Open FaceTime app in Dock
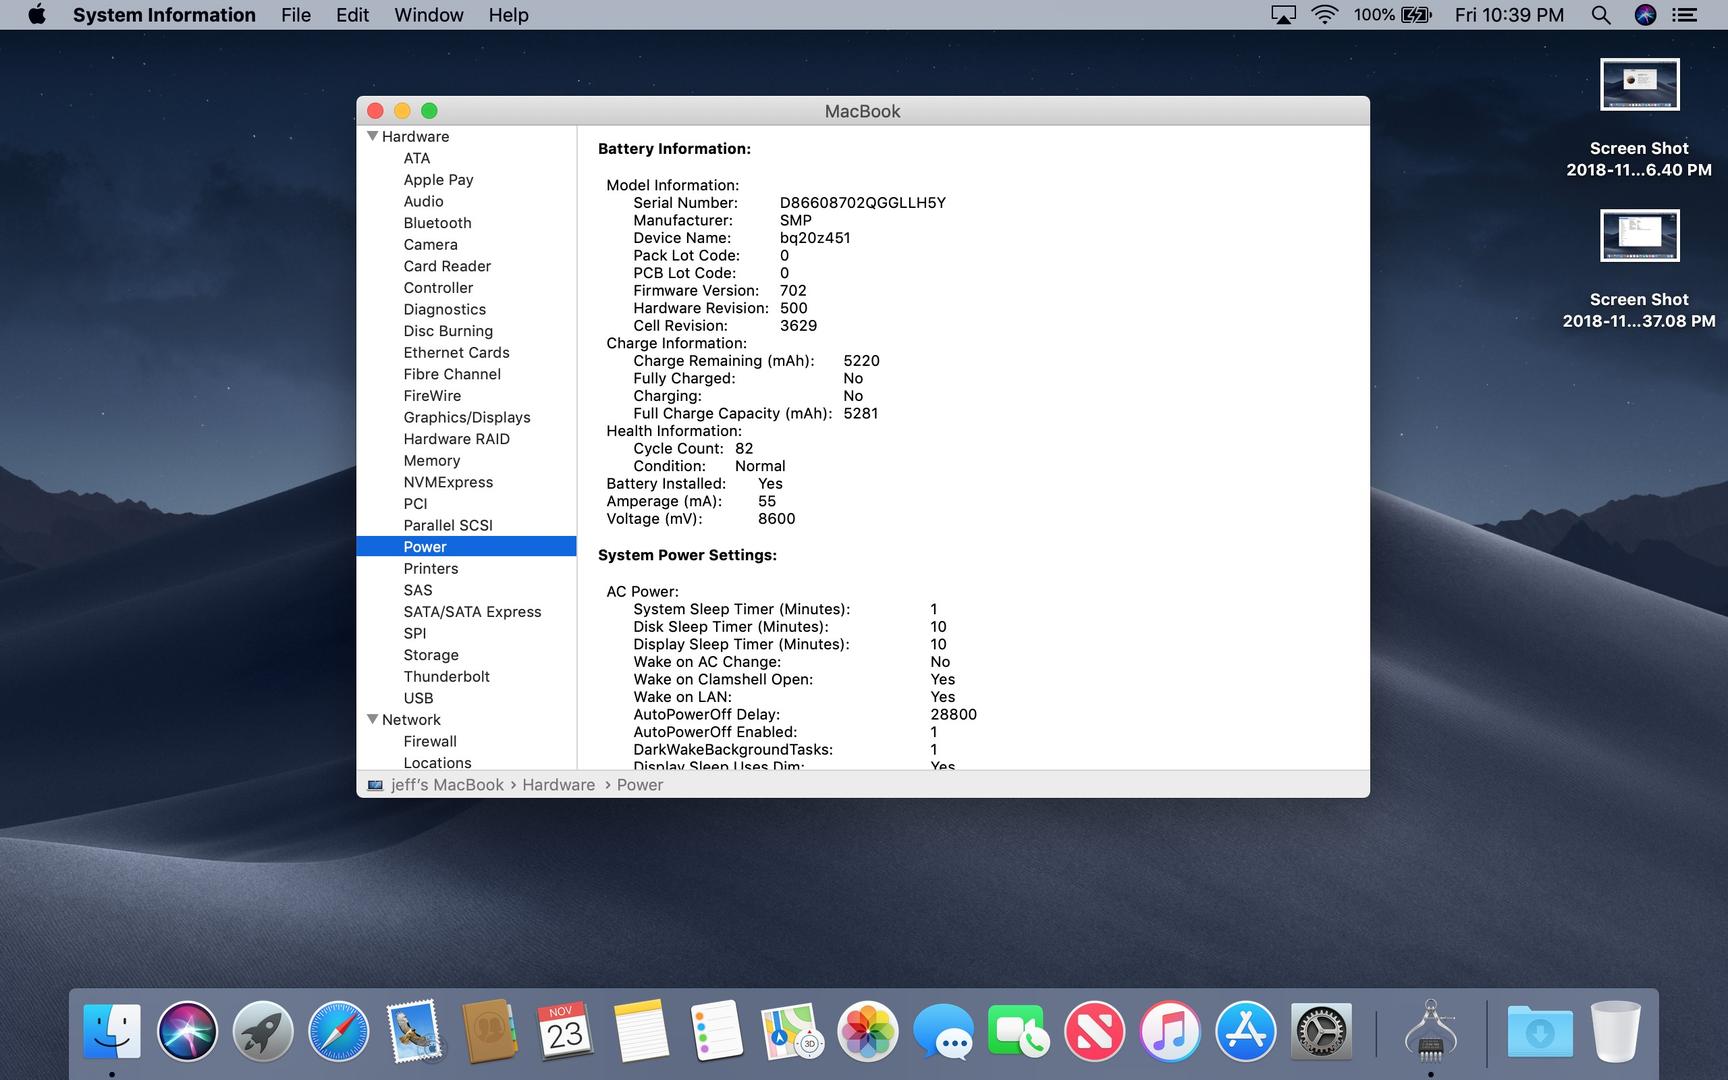 1018,1031
